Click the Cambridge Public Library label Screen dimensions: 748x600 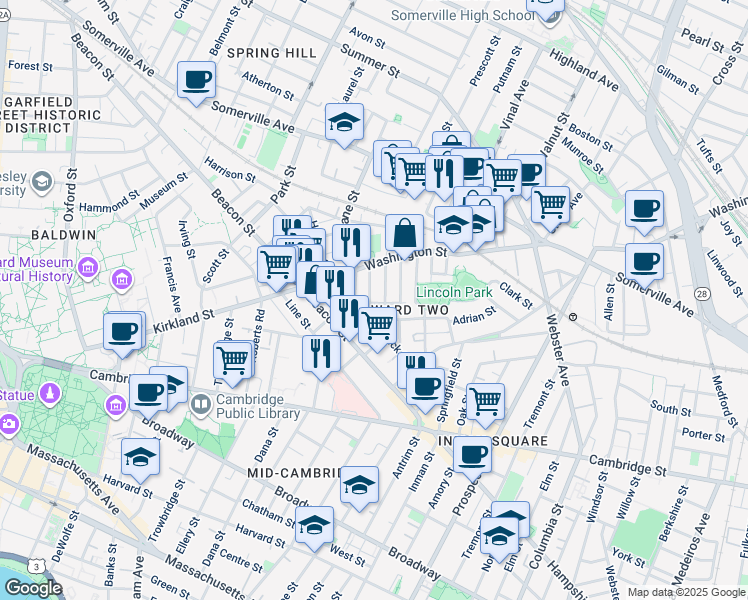pyautogui.click(x=258, y=406)
